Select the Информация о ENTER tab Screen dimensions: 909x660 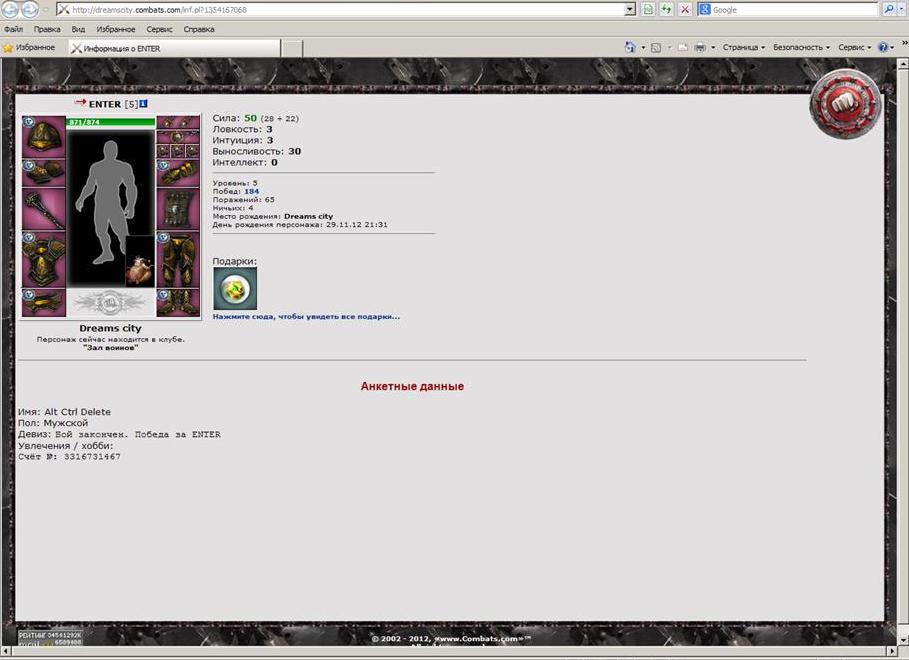(174, 49)
